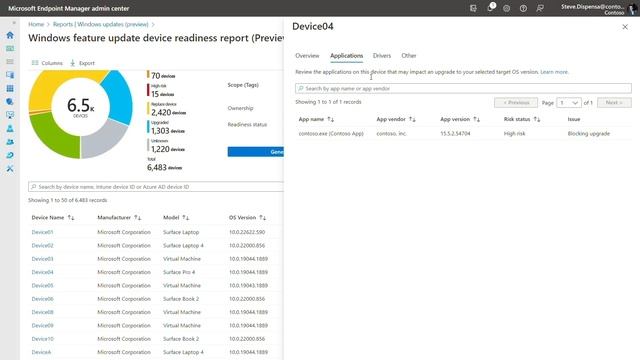Sort by Model column arrows

tap(186, 218)
